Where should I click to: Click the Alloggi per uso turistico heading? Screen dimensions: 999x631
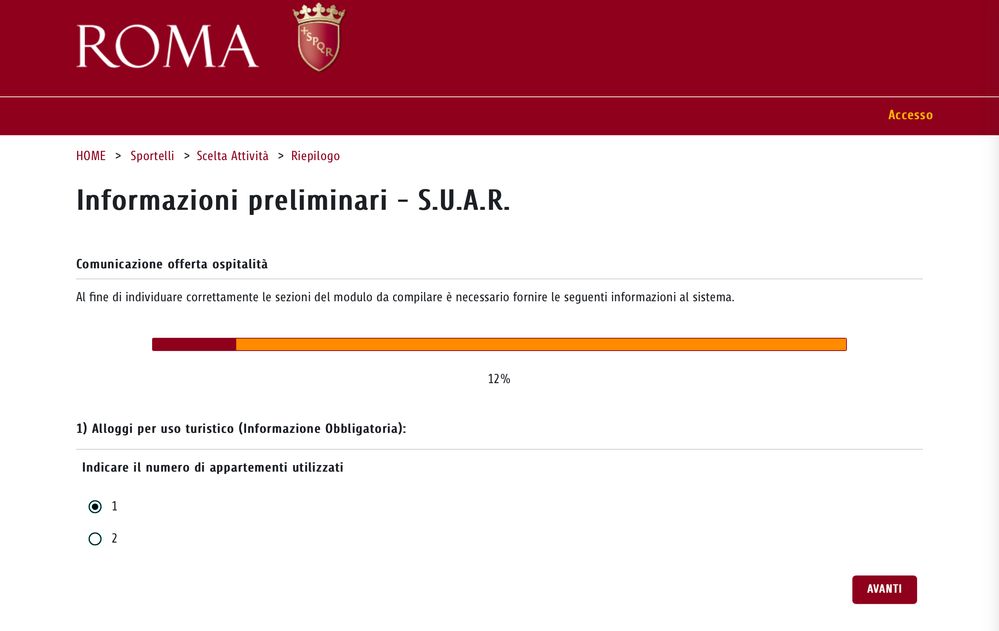[x=241, y=429]
